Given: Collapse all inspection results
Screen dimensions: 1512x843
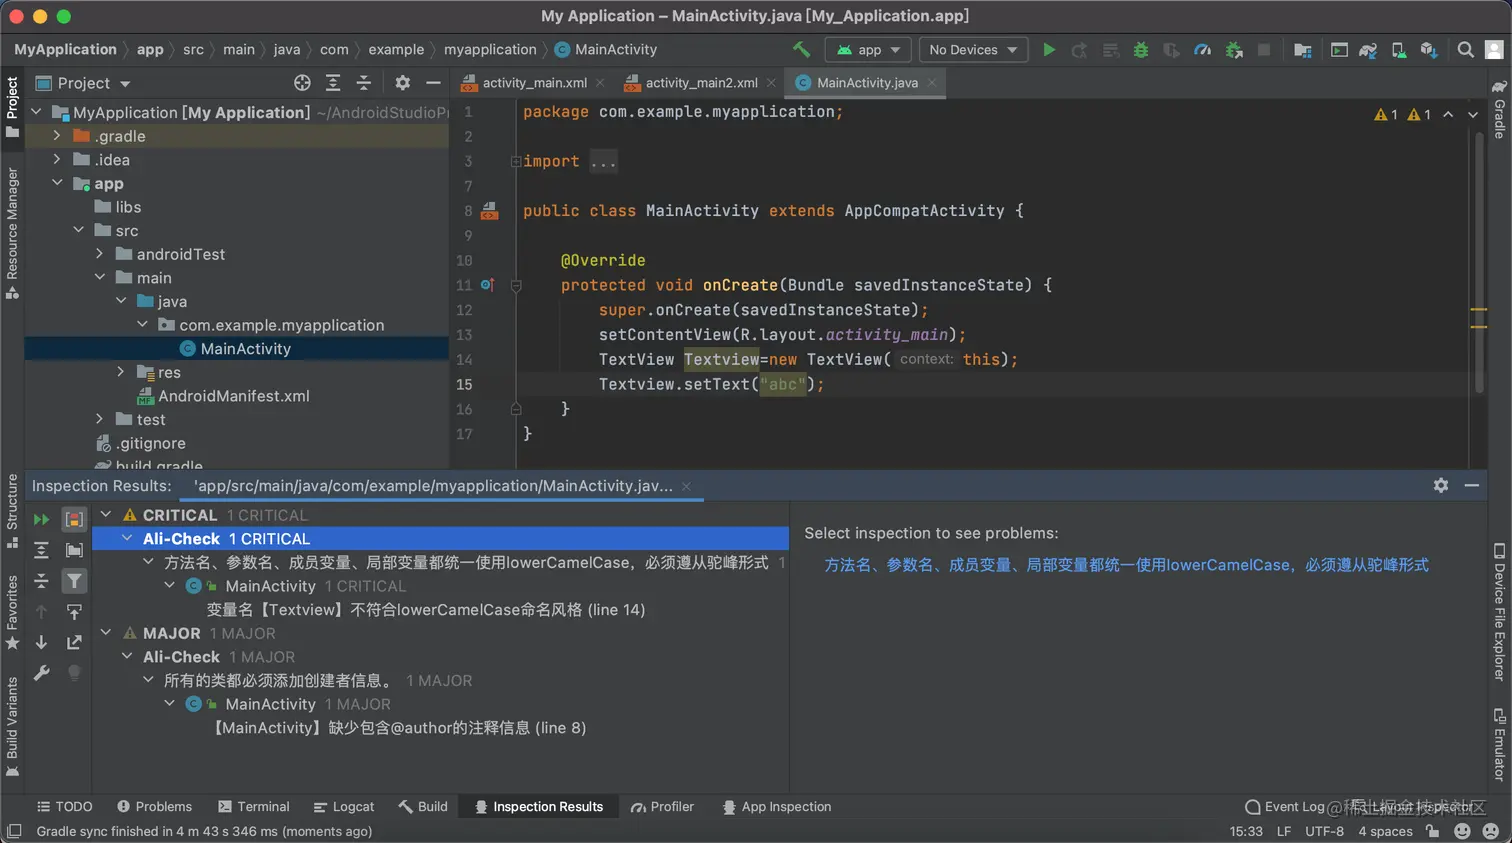Looking at the screenshot, I should (x=41, y=581).
